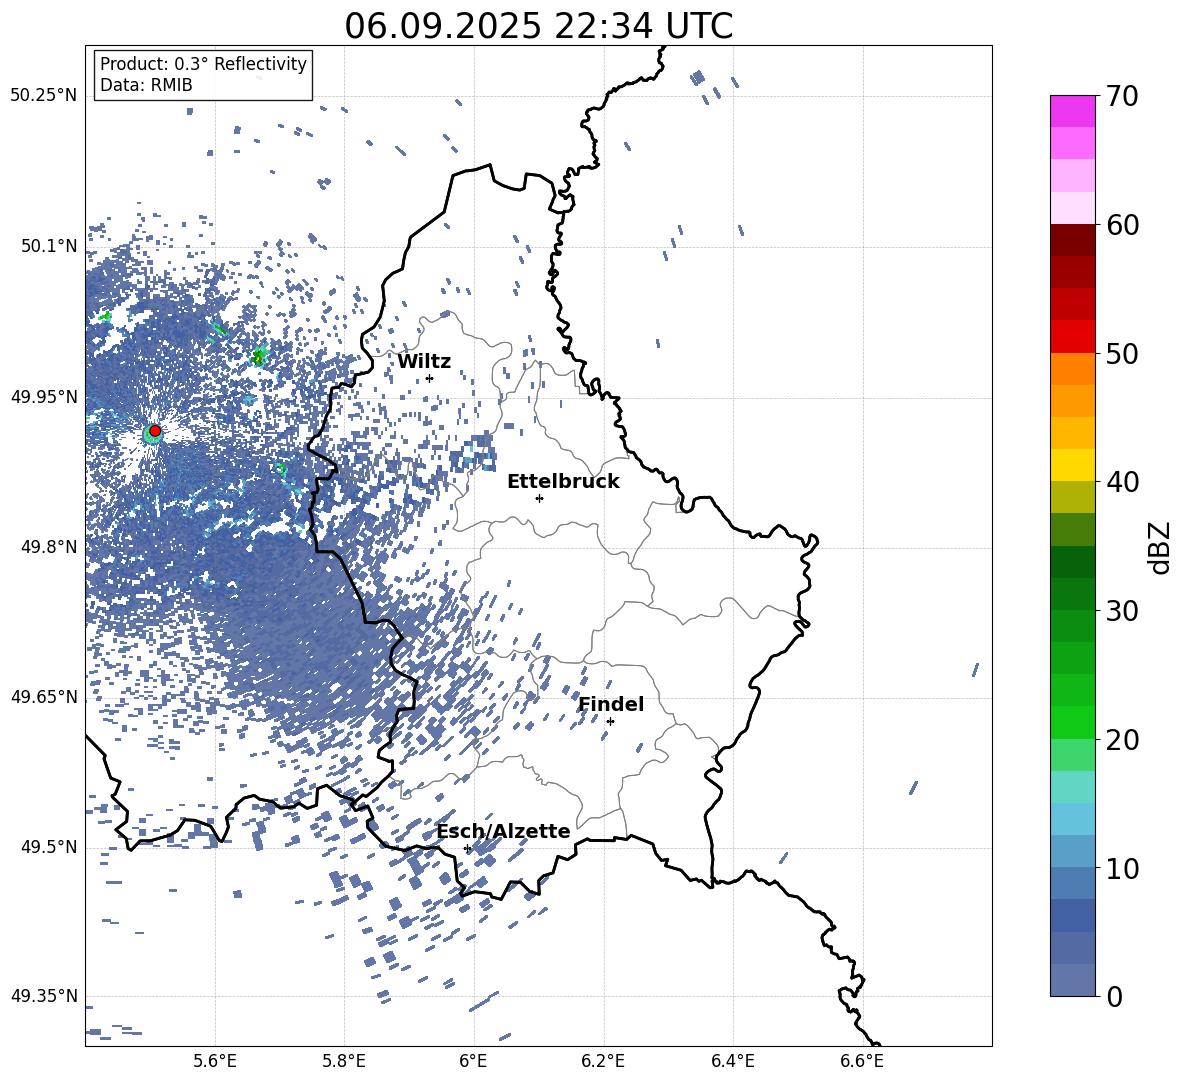Click the 5.8°E longitude label
Viewport: 1184px width, 1081px height.
pyautogui.click(x=344, y=1061)
